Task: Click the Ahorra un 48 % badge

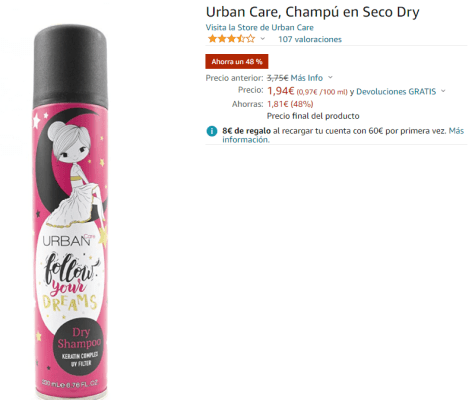Action: (x=237, y=62)
